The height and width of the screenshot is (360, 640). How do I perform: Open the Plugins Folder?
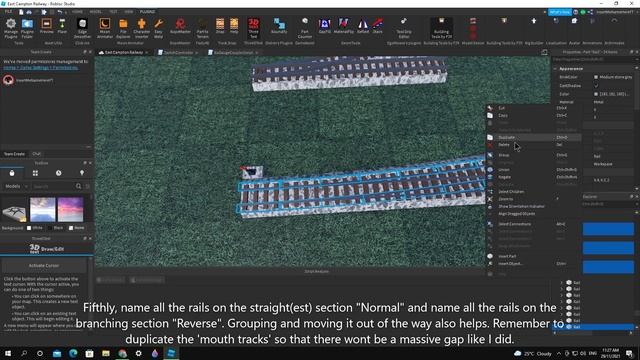point(27,27)
